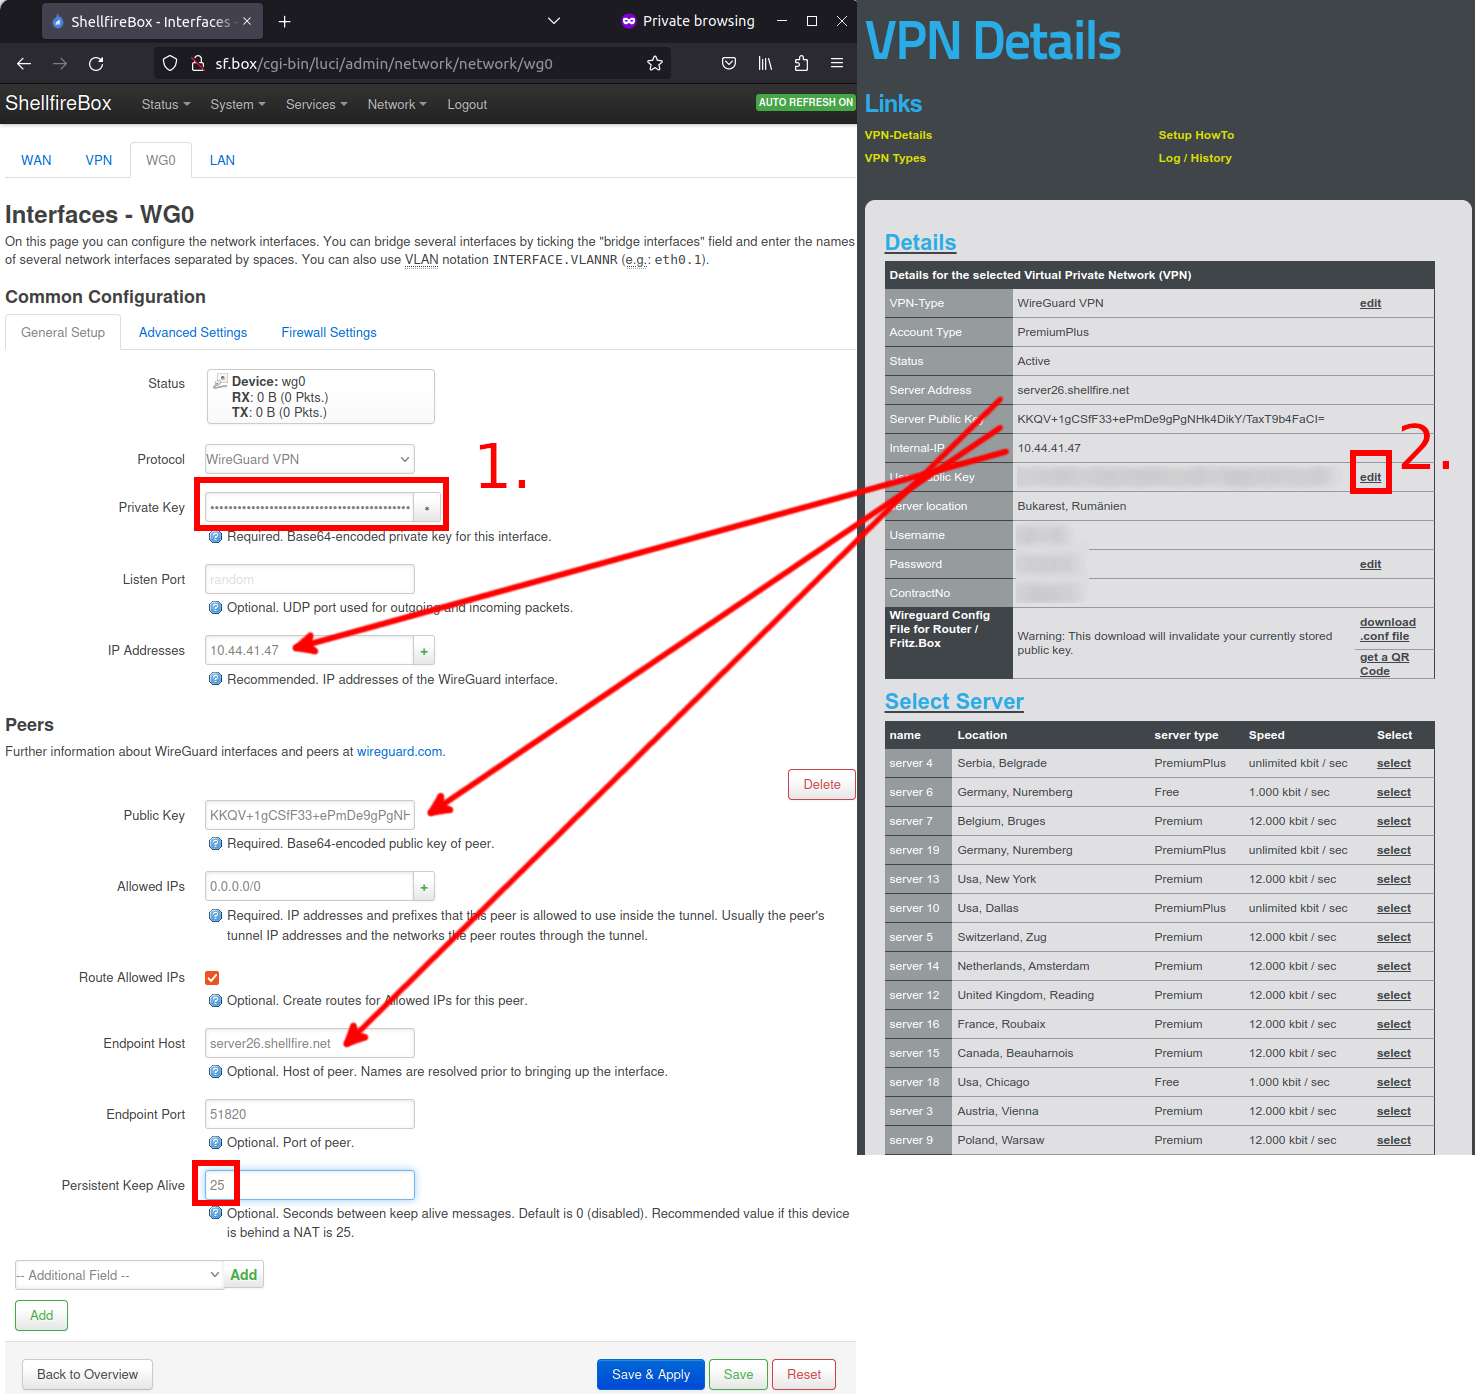
Task: Open VPN Types link
Action: click(x=895, y=158)
